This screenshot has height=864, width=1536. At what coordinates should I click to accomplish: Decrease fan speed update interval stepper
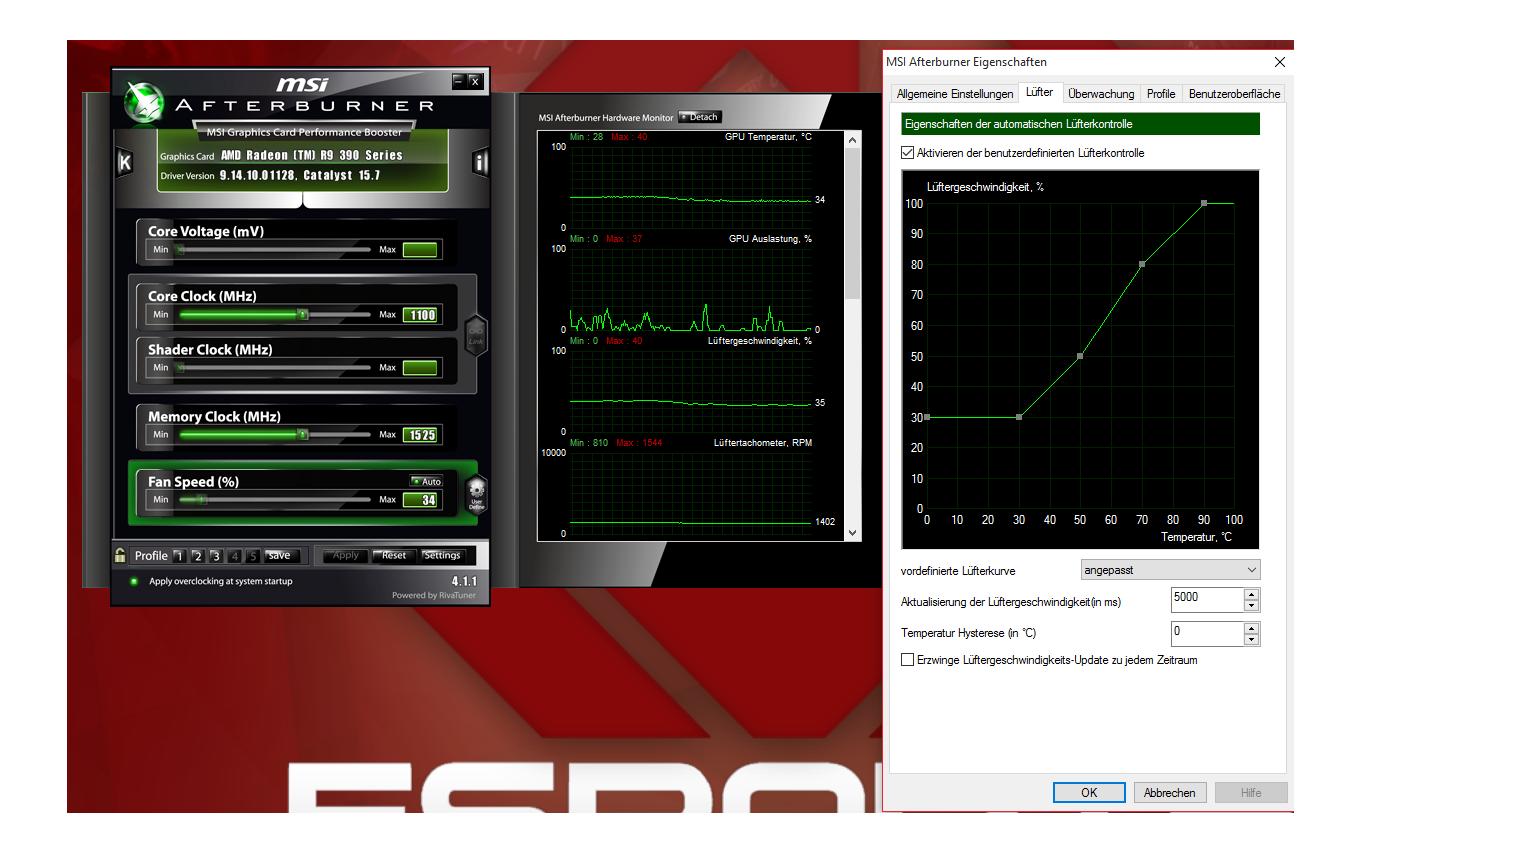[1251, 605]
